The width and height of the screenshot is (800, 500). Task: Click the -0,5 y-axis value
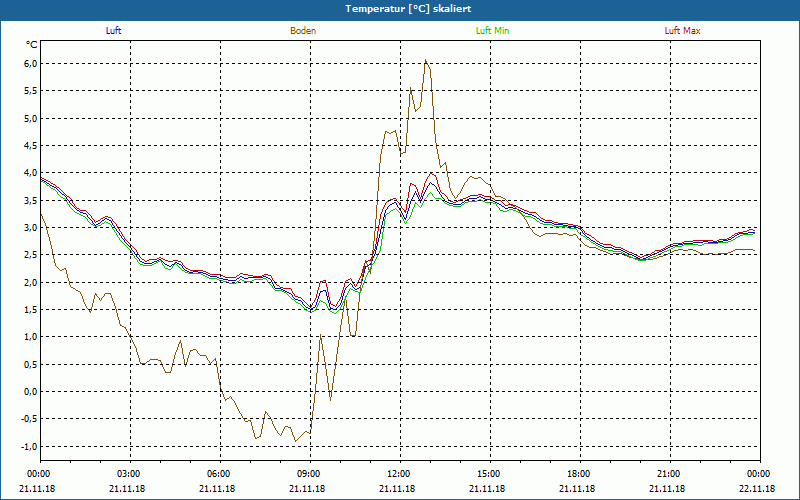tap(30, 419)
